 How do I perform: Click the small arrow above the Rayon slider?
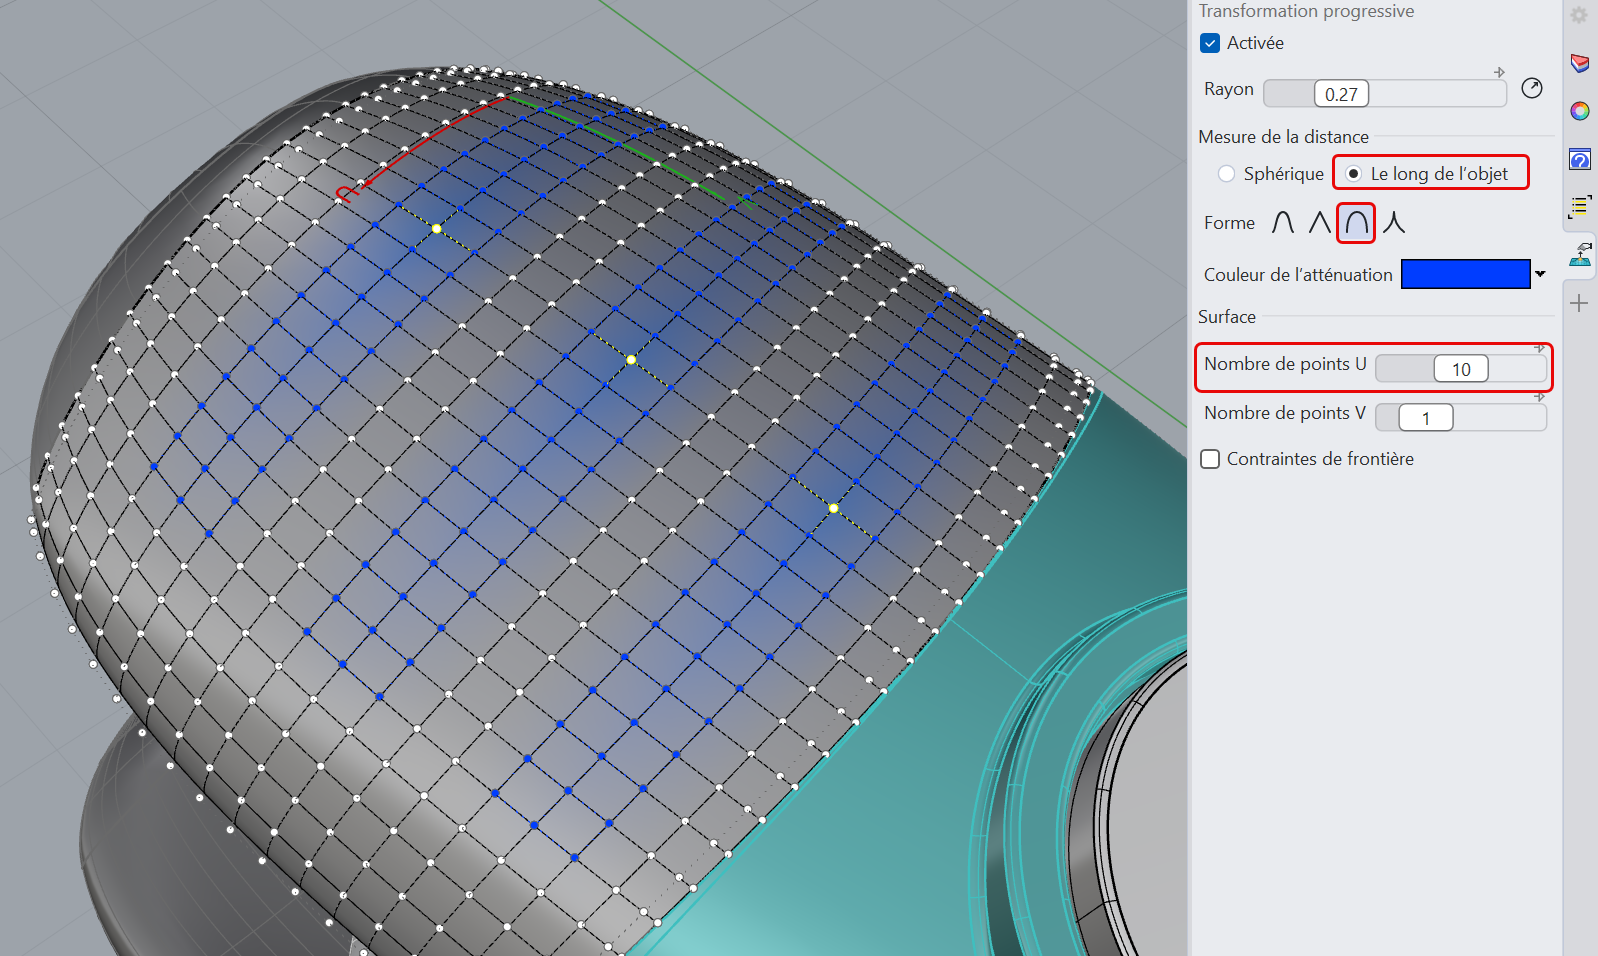1499,72
